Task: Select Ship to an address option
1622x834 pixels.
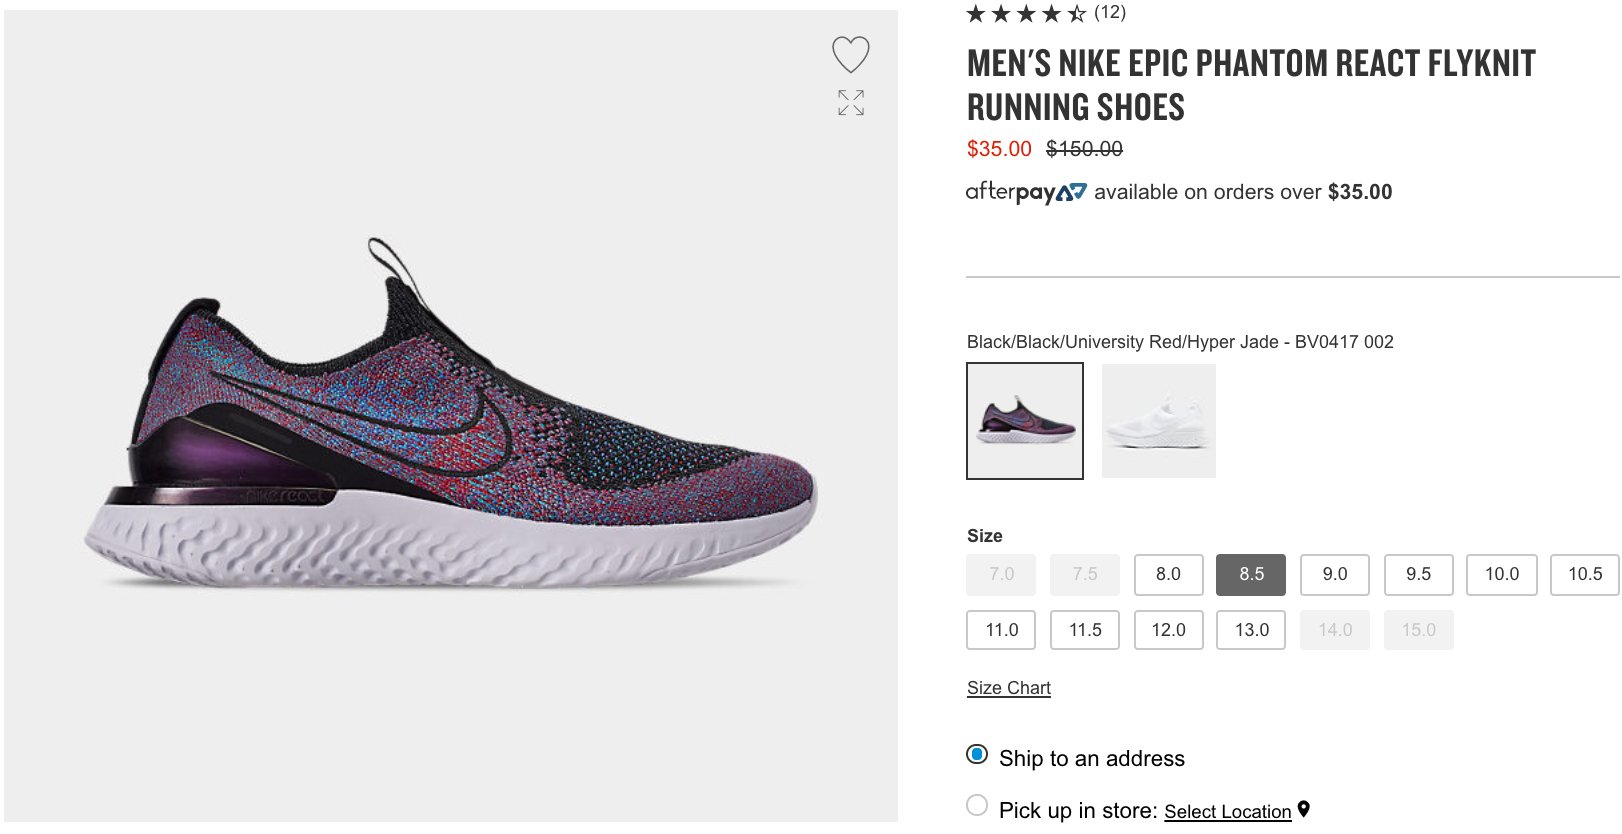Action: tap(977, 755)
